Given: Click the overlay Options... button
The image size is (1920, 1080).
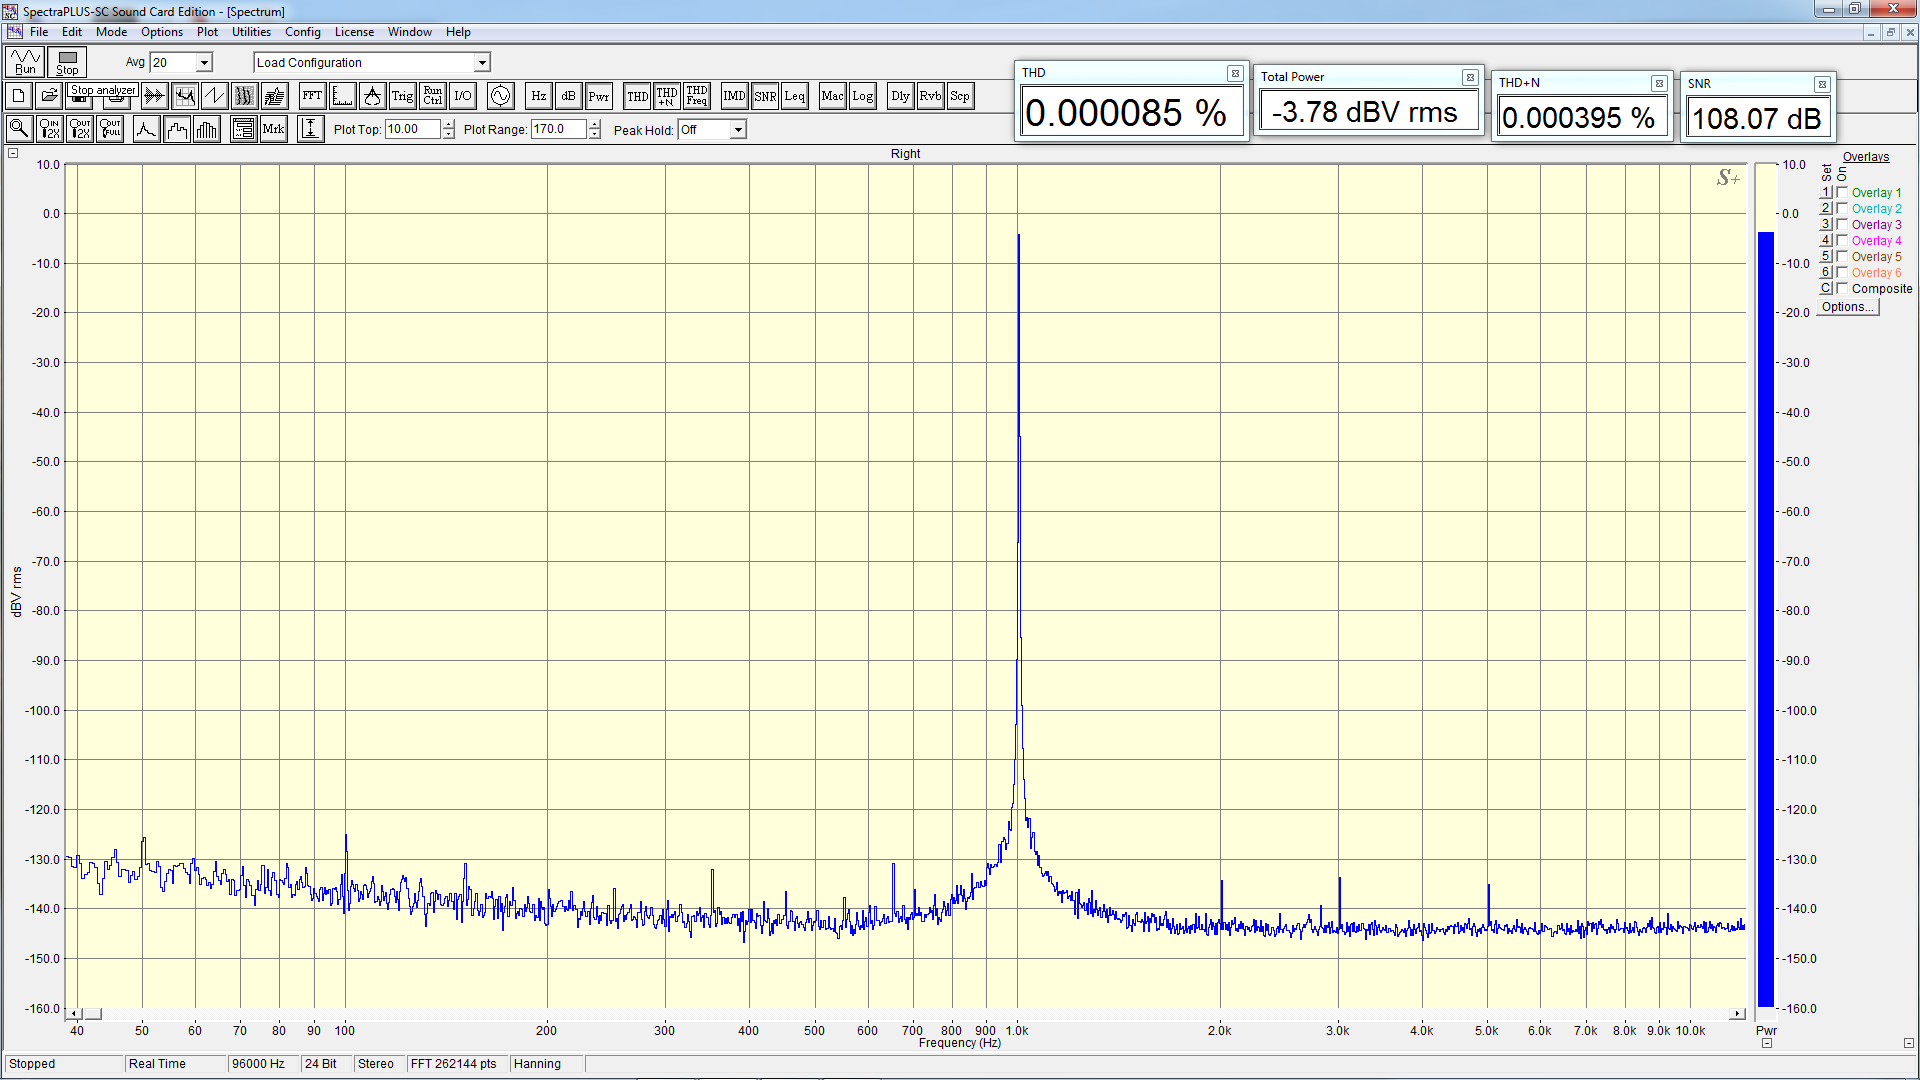Looking at the screenshot, I should coord(1848,307).
